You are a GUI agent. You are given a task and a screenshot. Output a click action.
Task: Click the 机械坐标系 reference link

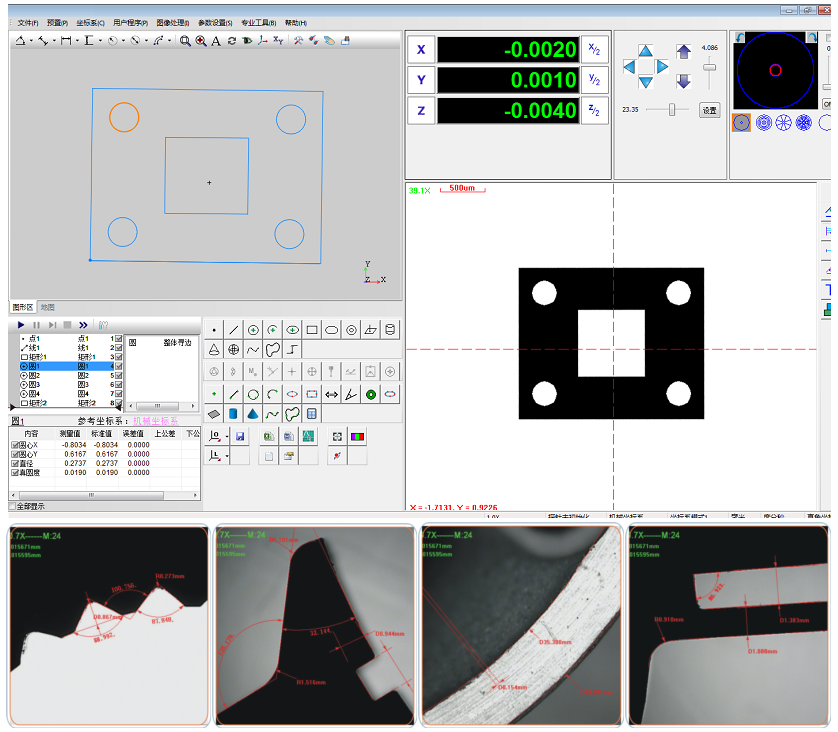pyautogui.click(x=155, y=421)
